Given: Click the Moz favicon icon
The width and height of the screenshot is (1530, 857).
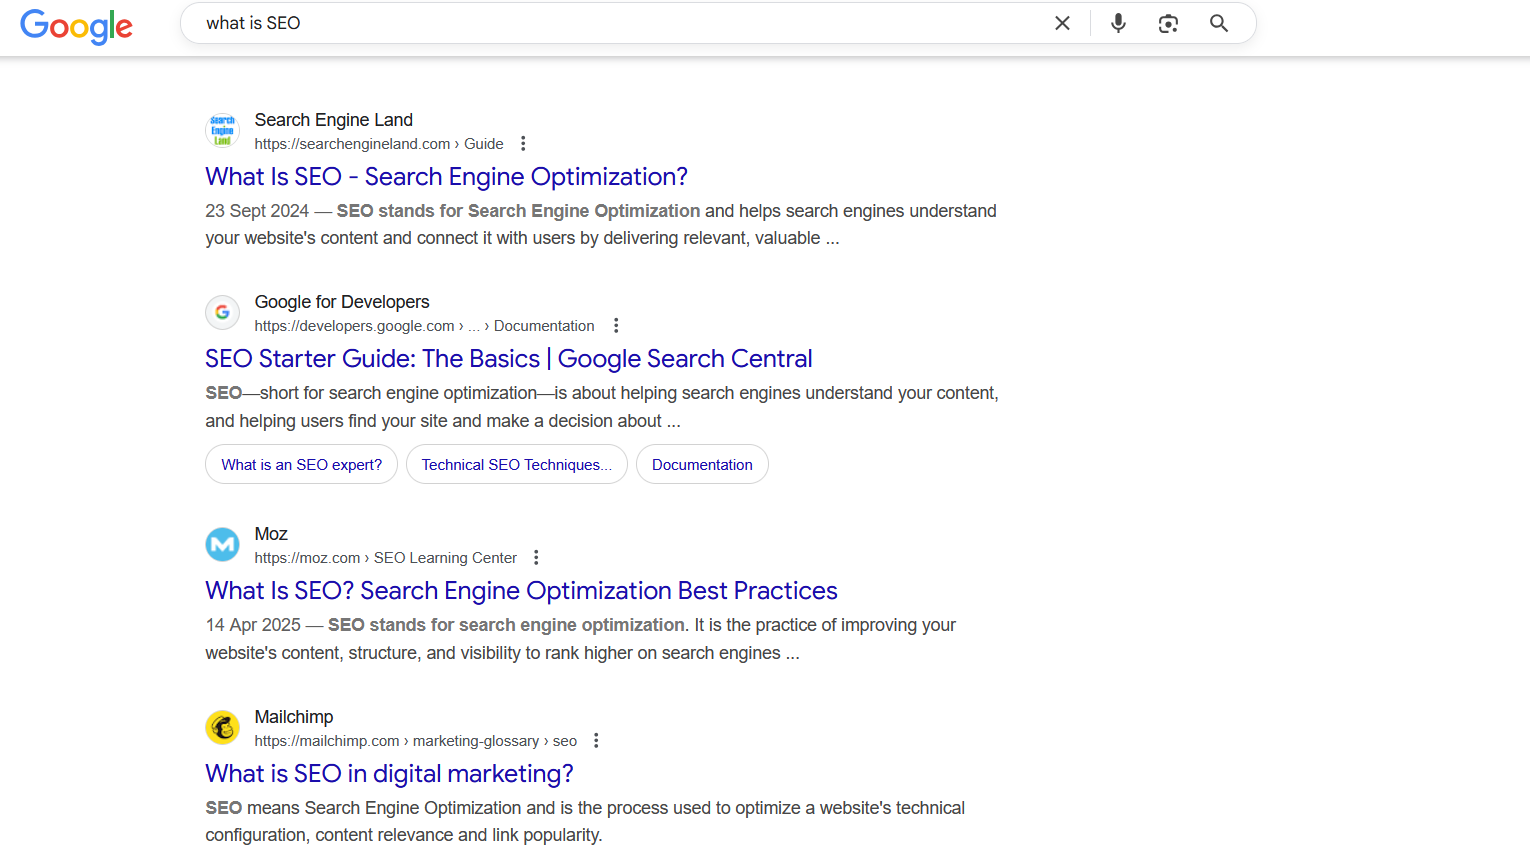Looking at the screenshot, I should click(x=222, y=545).
